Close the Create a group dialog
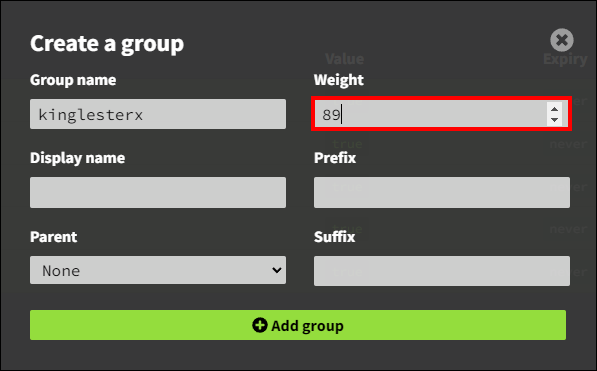The image size is (597, 371). pyautogui.click(x=562, y=40)
